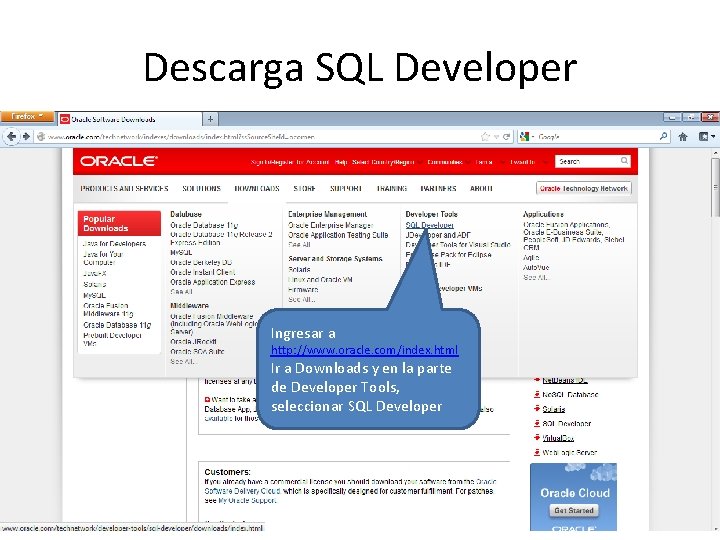Click the WebLogic Server download link

[x=569, y=452]
